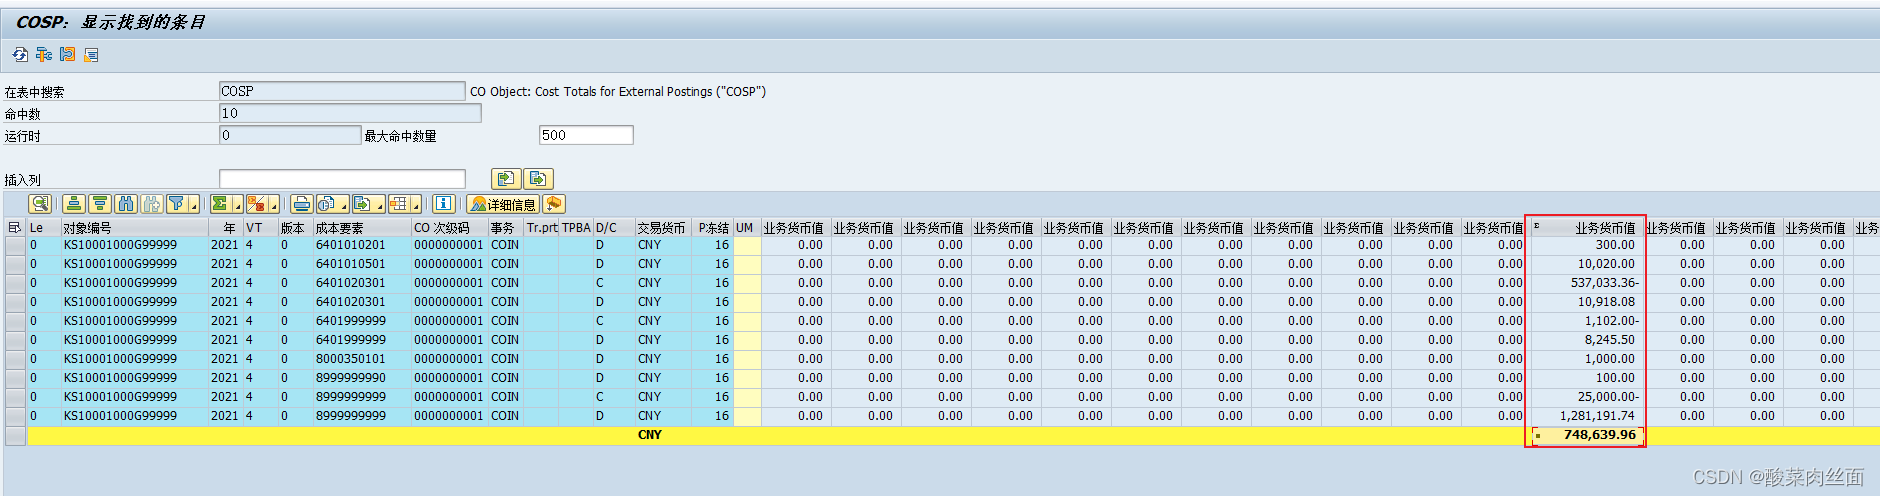This screenshot has height=496, width=1880.
Task: Click the Le column header
Action: pos(43,228)
